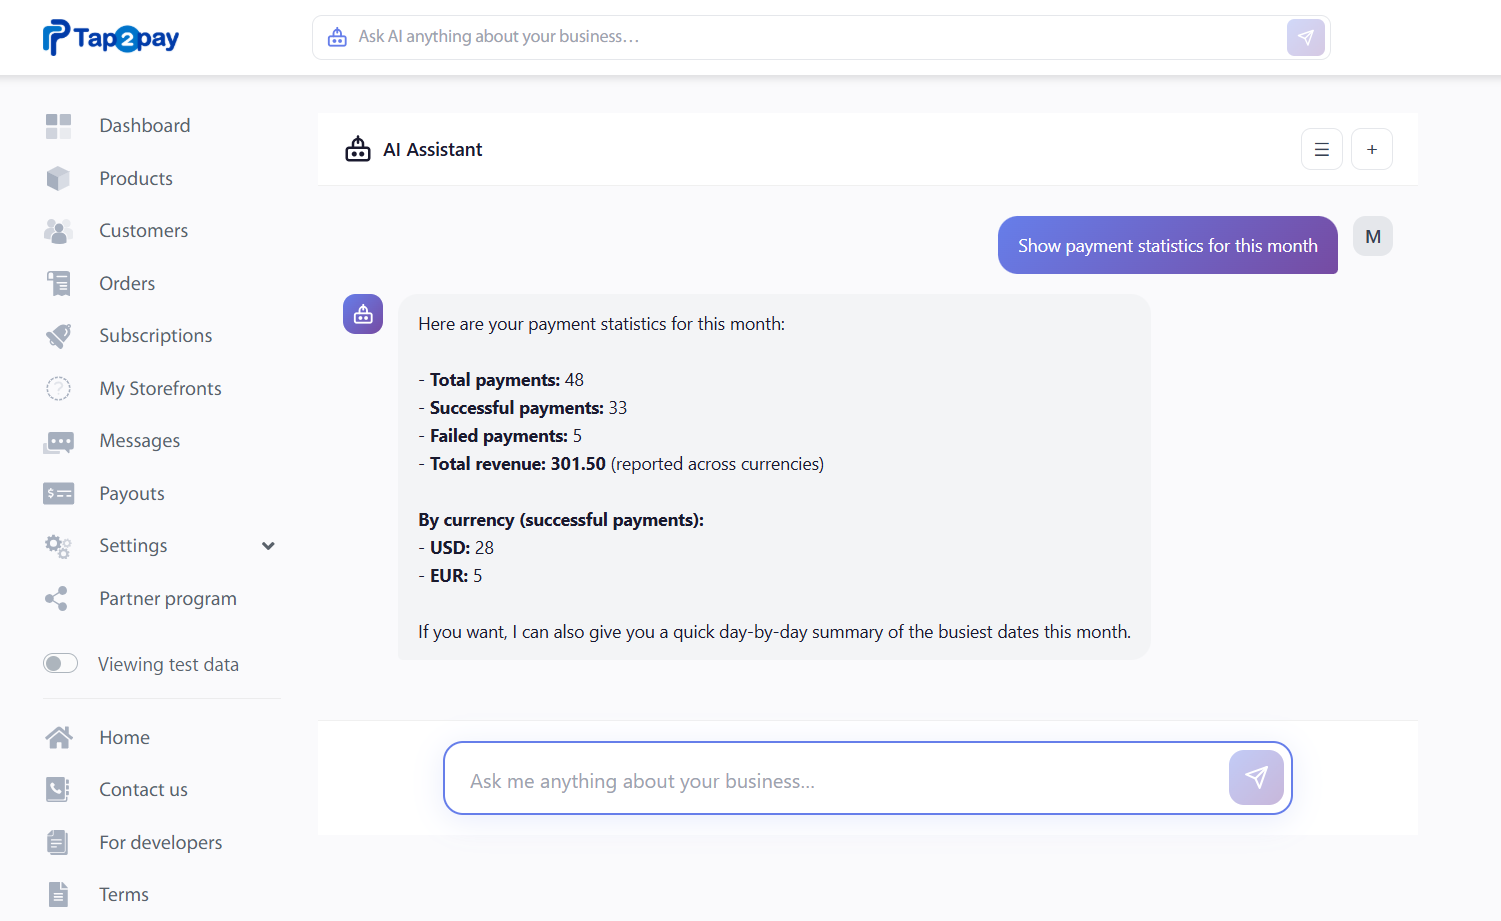The image size is (1501, 921).
Task: Toggle the Viewing test data switch
Action: coord(60,664)
